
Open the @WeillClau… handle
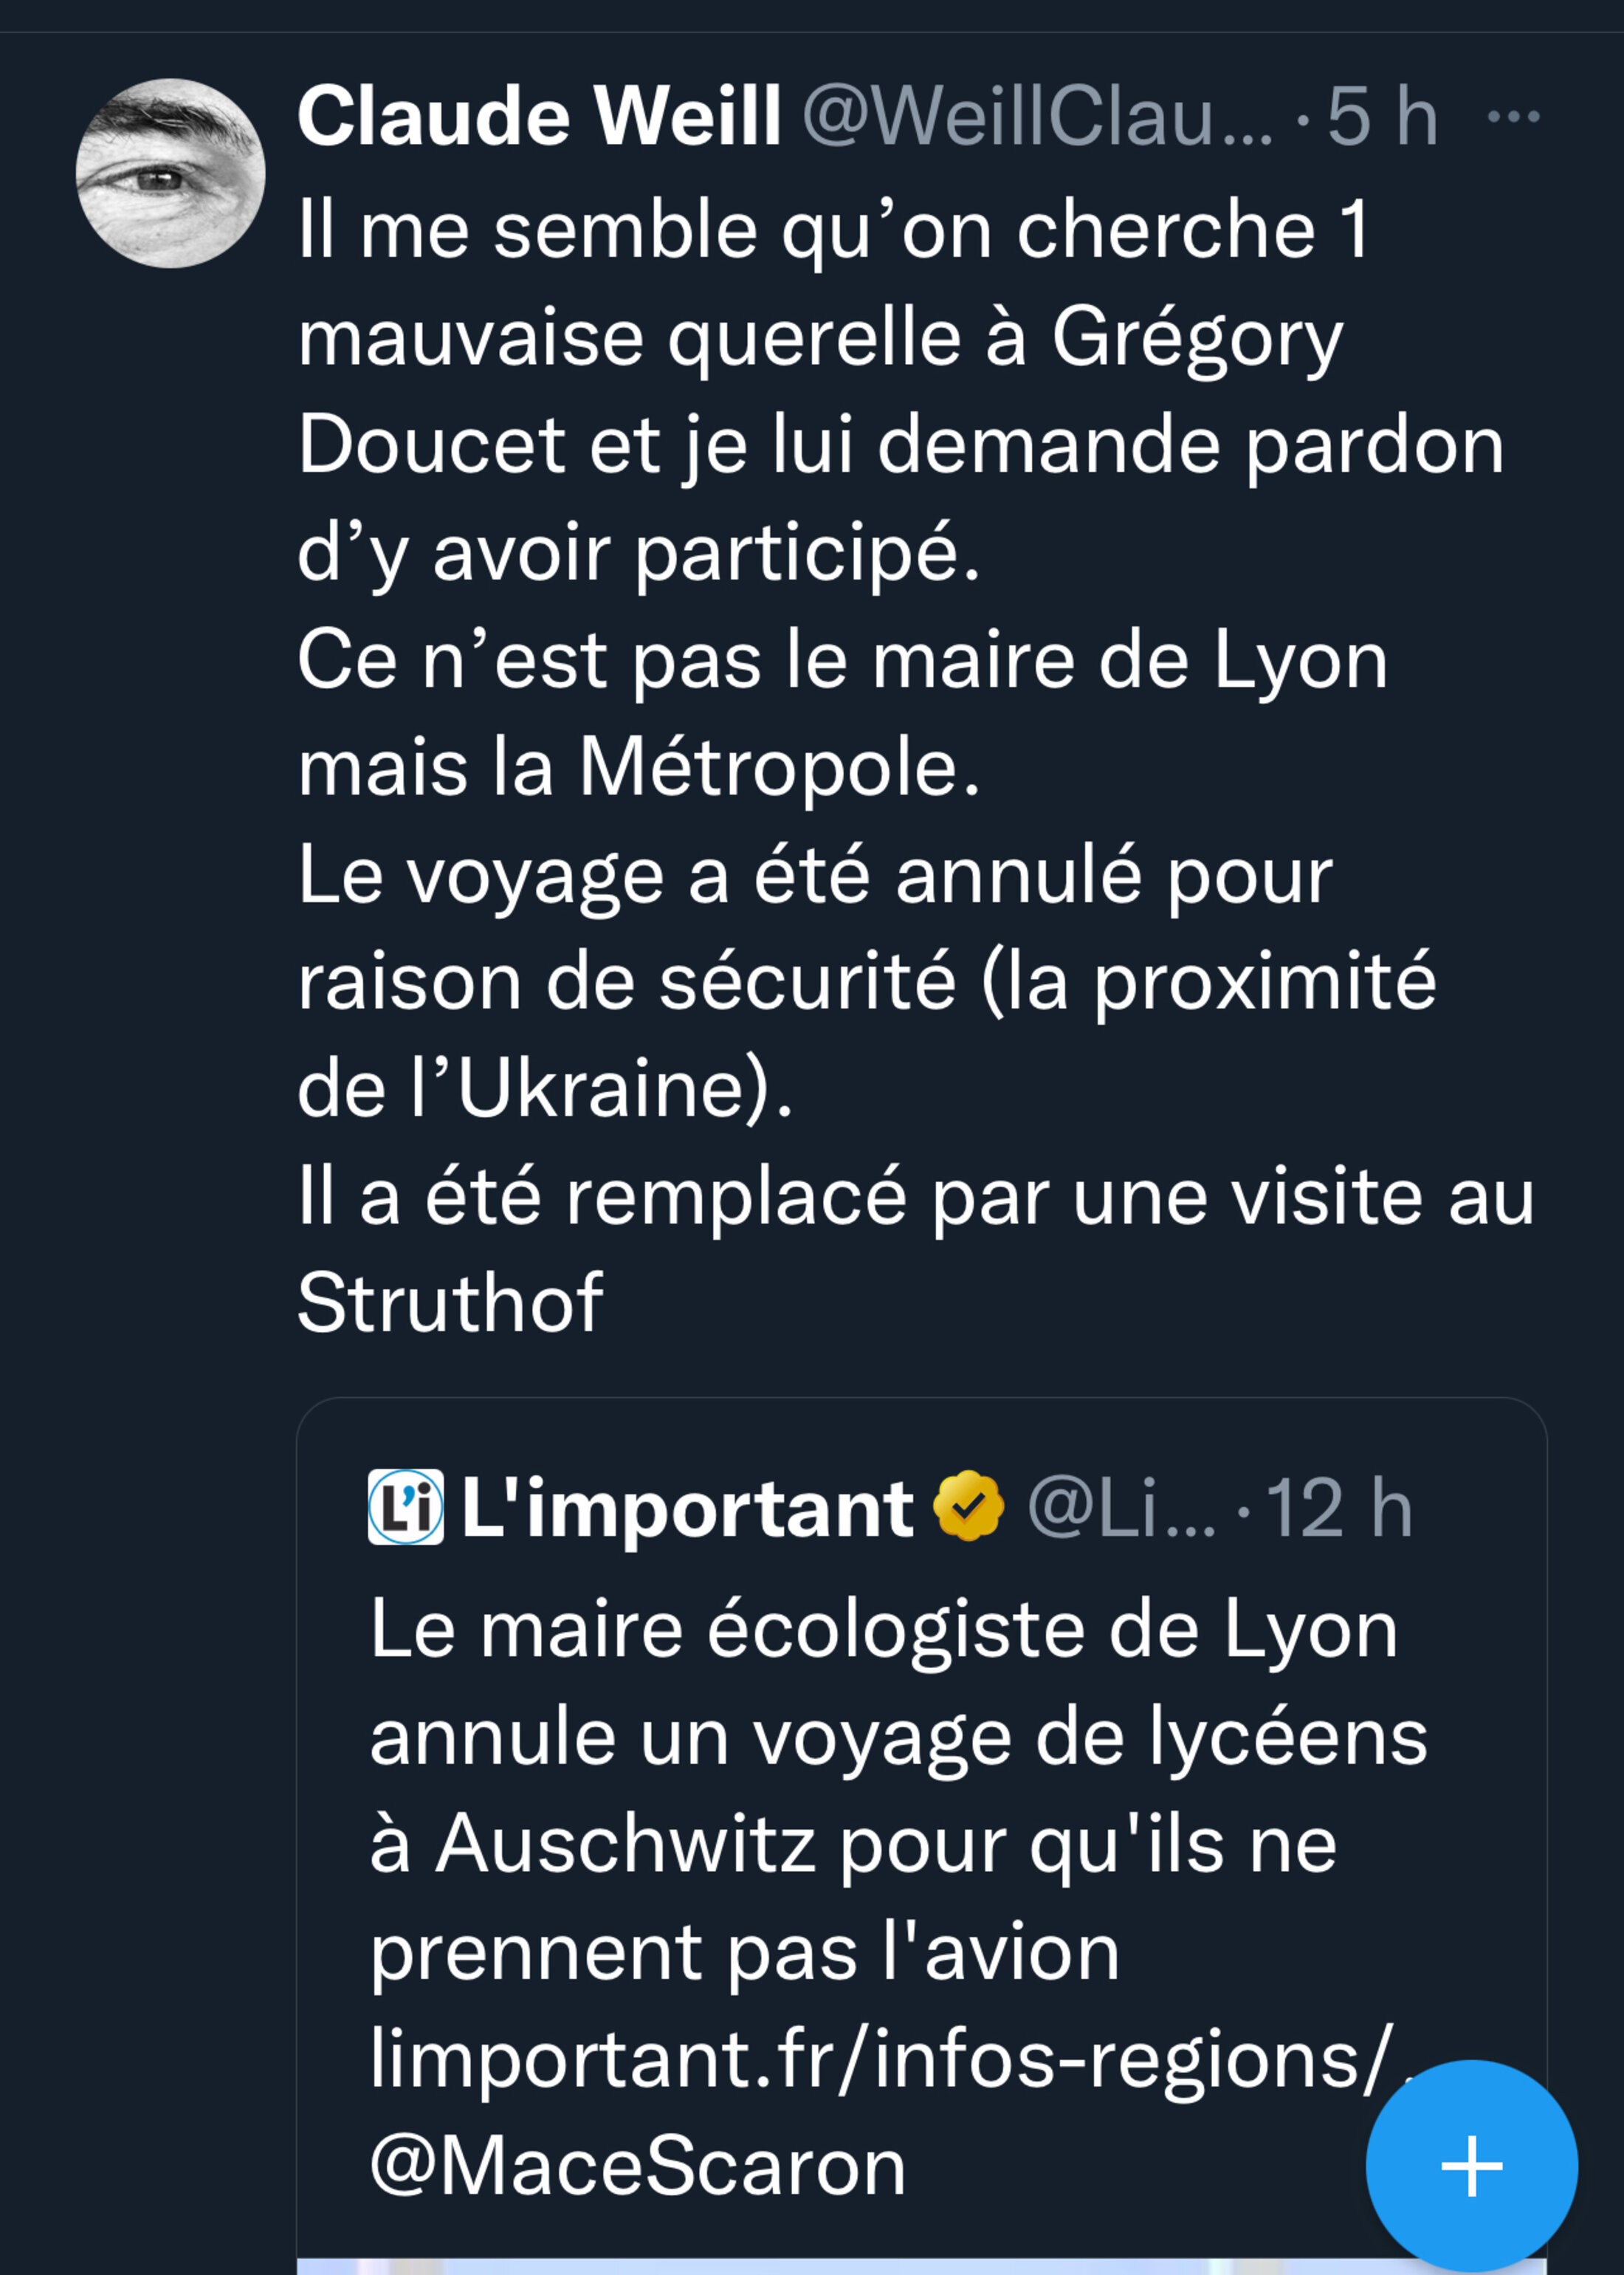[x=1037, y=117]
